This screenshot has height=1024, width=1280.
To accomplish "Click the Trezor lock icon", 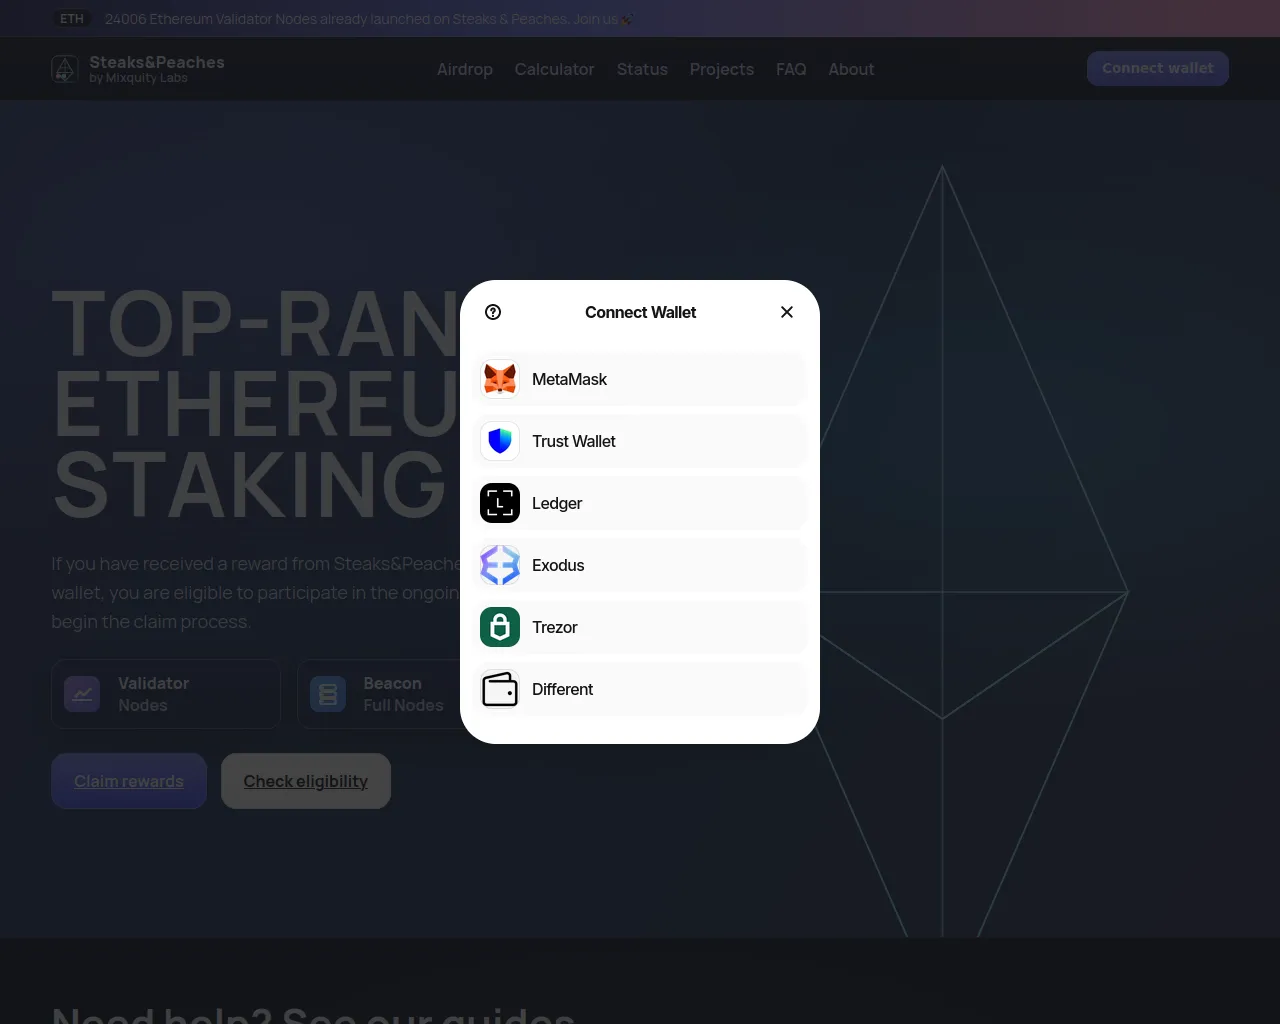I will (500, 628).
